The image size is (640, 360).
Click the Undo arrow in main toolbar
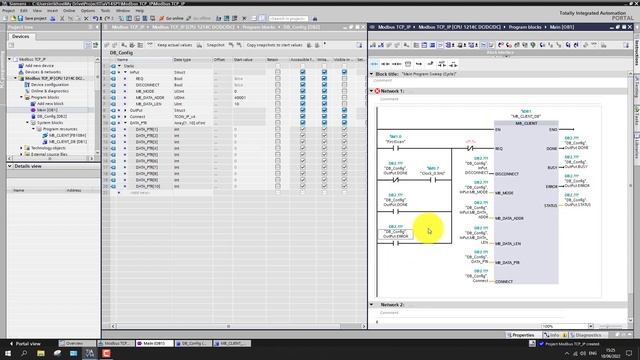[x=95, y=18]
